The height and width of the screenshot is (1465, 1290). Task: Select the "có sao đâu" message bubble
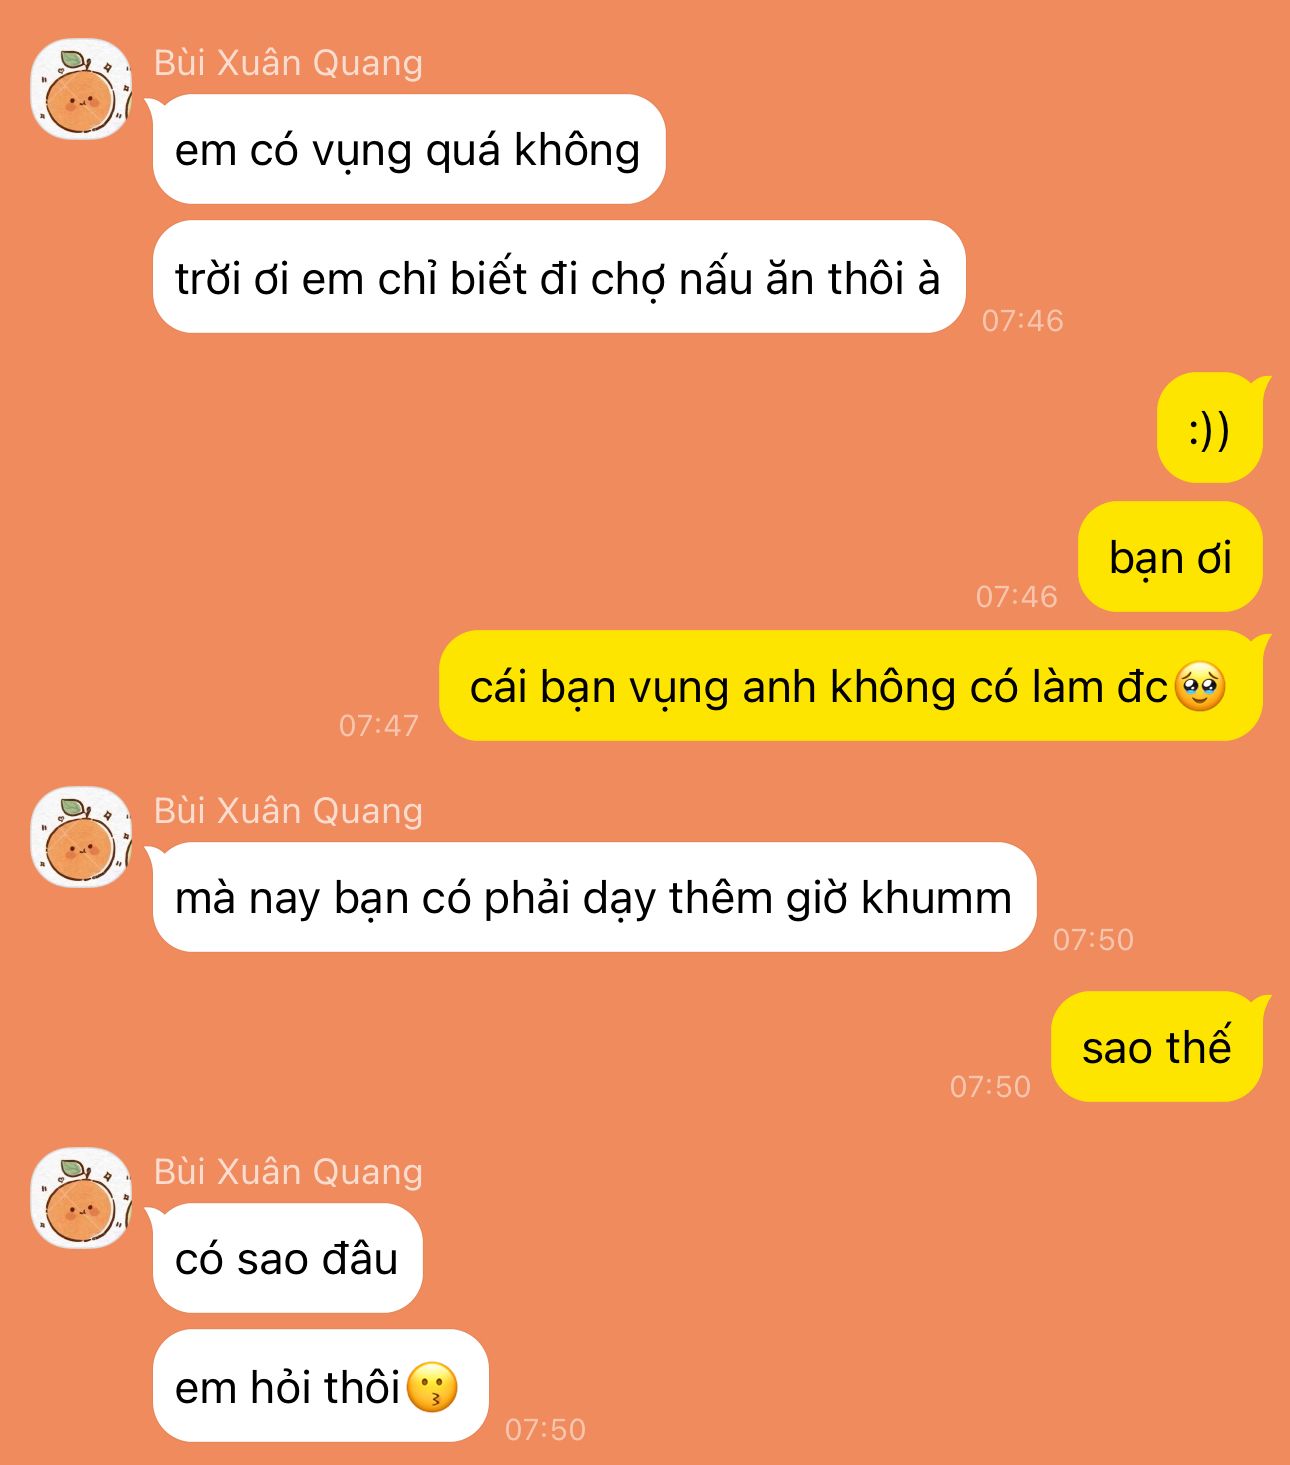point(286,1258)
